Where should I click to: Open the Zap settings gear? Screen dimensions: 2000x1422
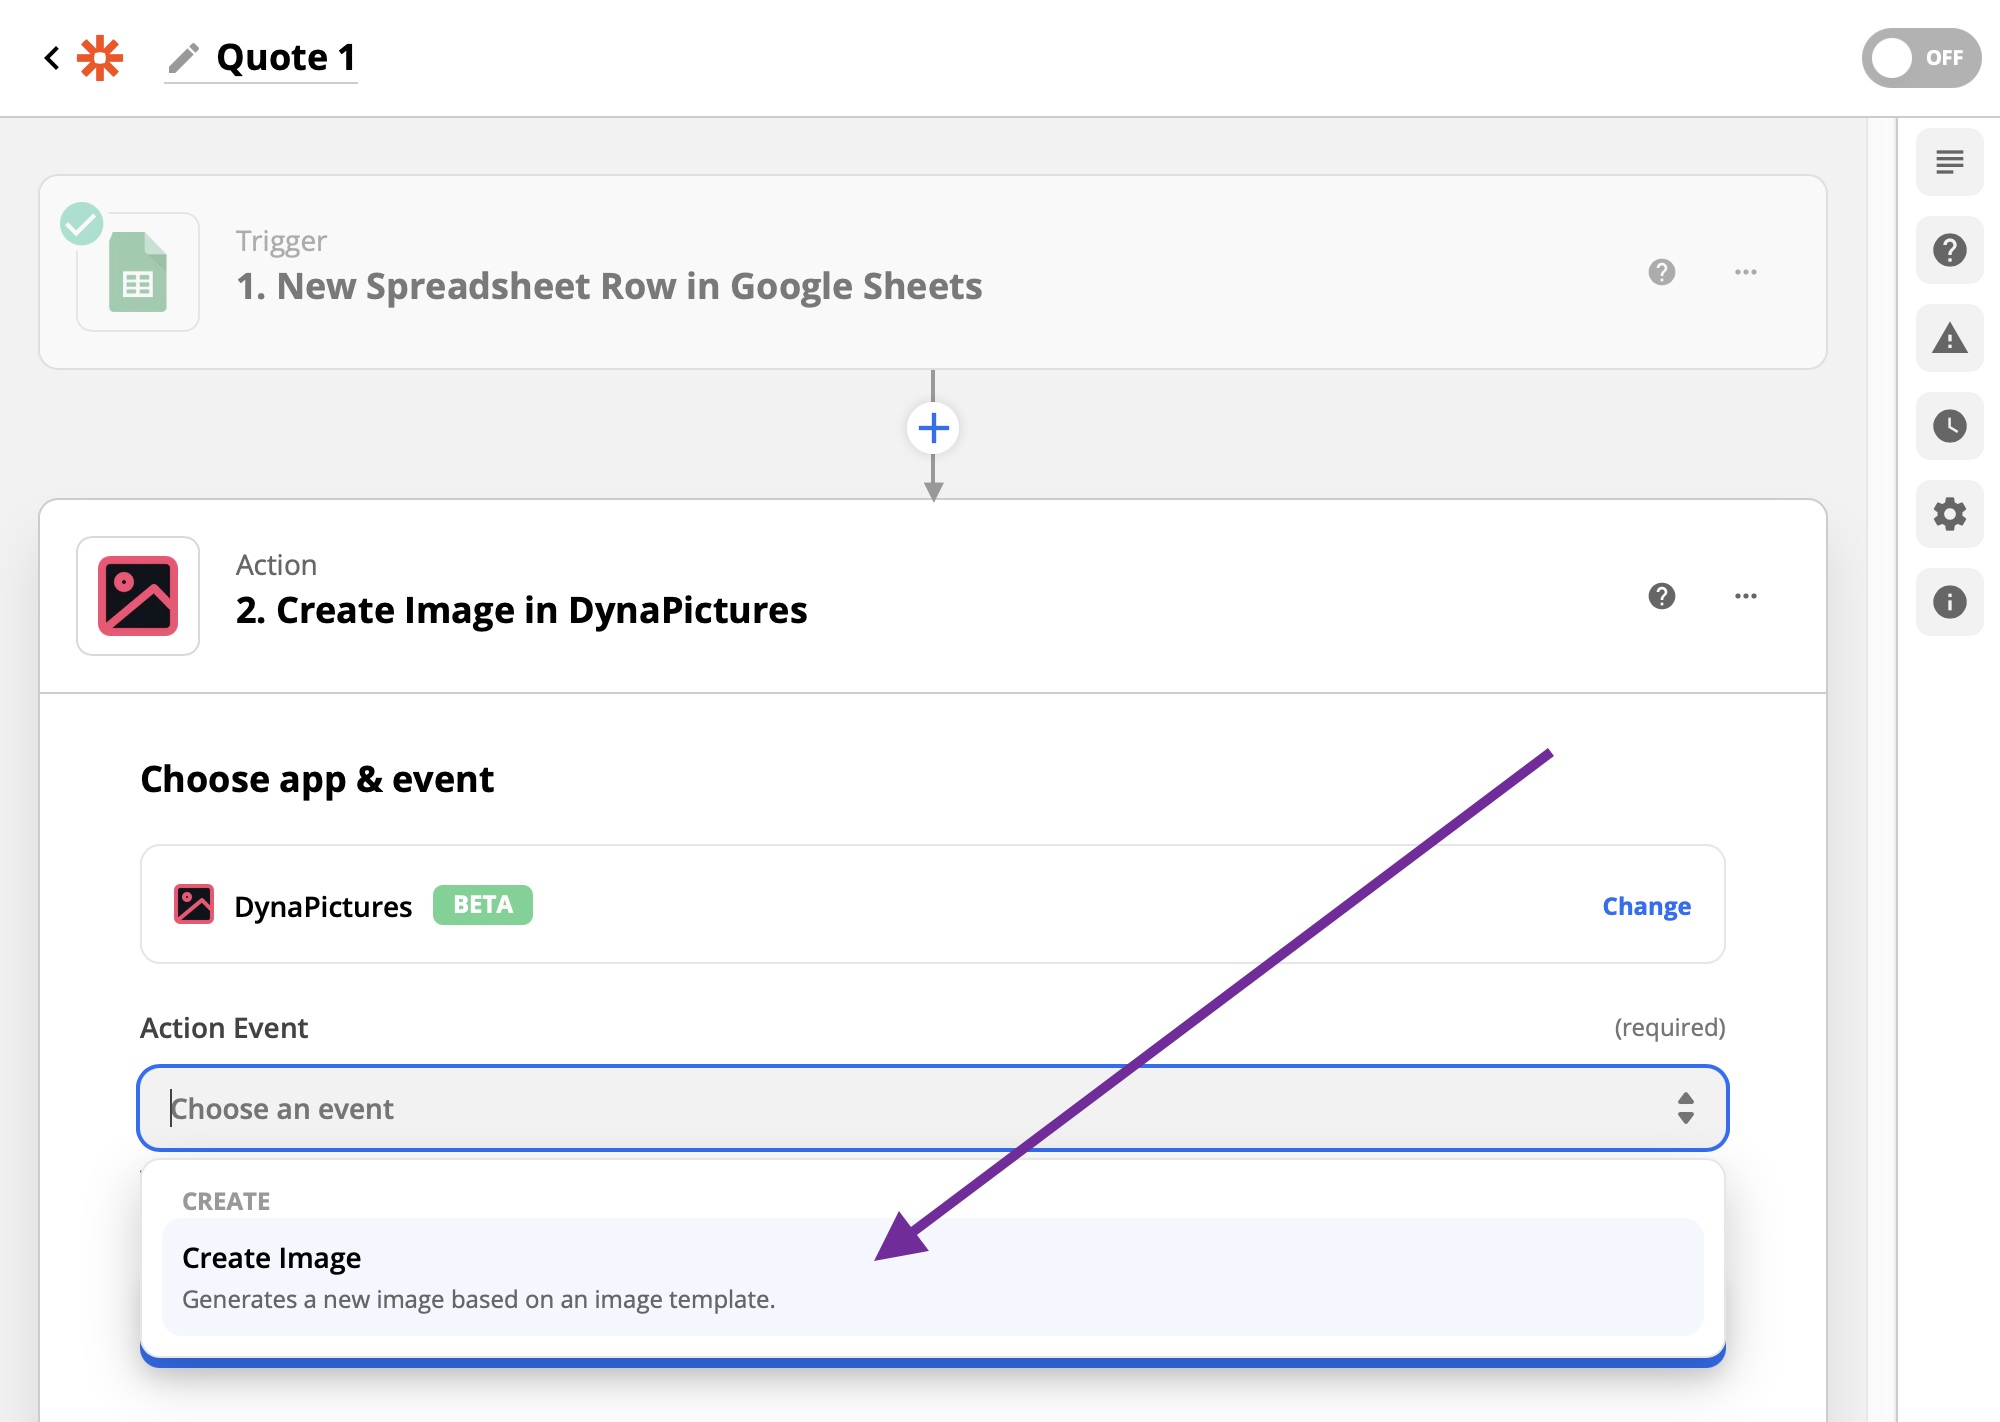pyautogui.click(x=1950, y=514)
